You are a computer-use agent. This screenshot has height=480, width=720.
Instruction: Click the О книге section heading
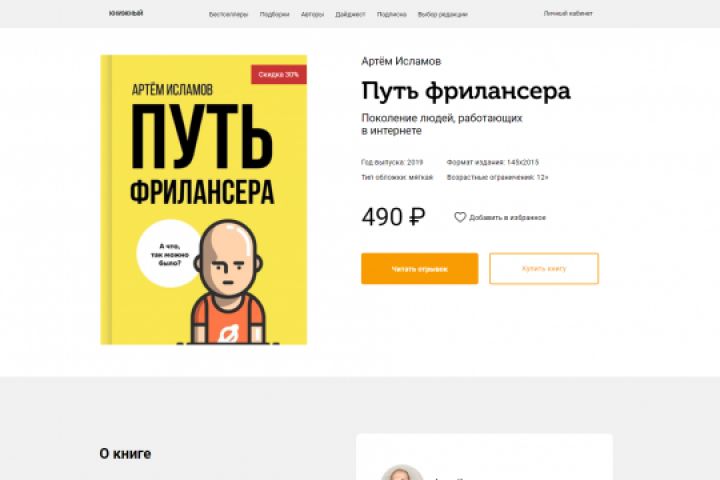coord(125,453)
